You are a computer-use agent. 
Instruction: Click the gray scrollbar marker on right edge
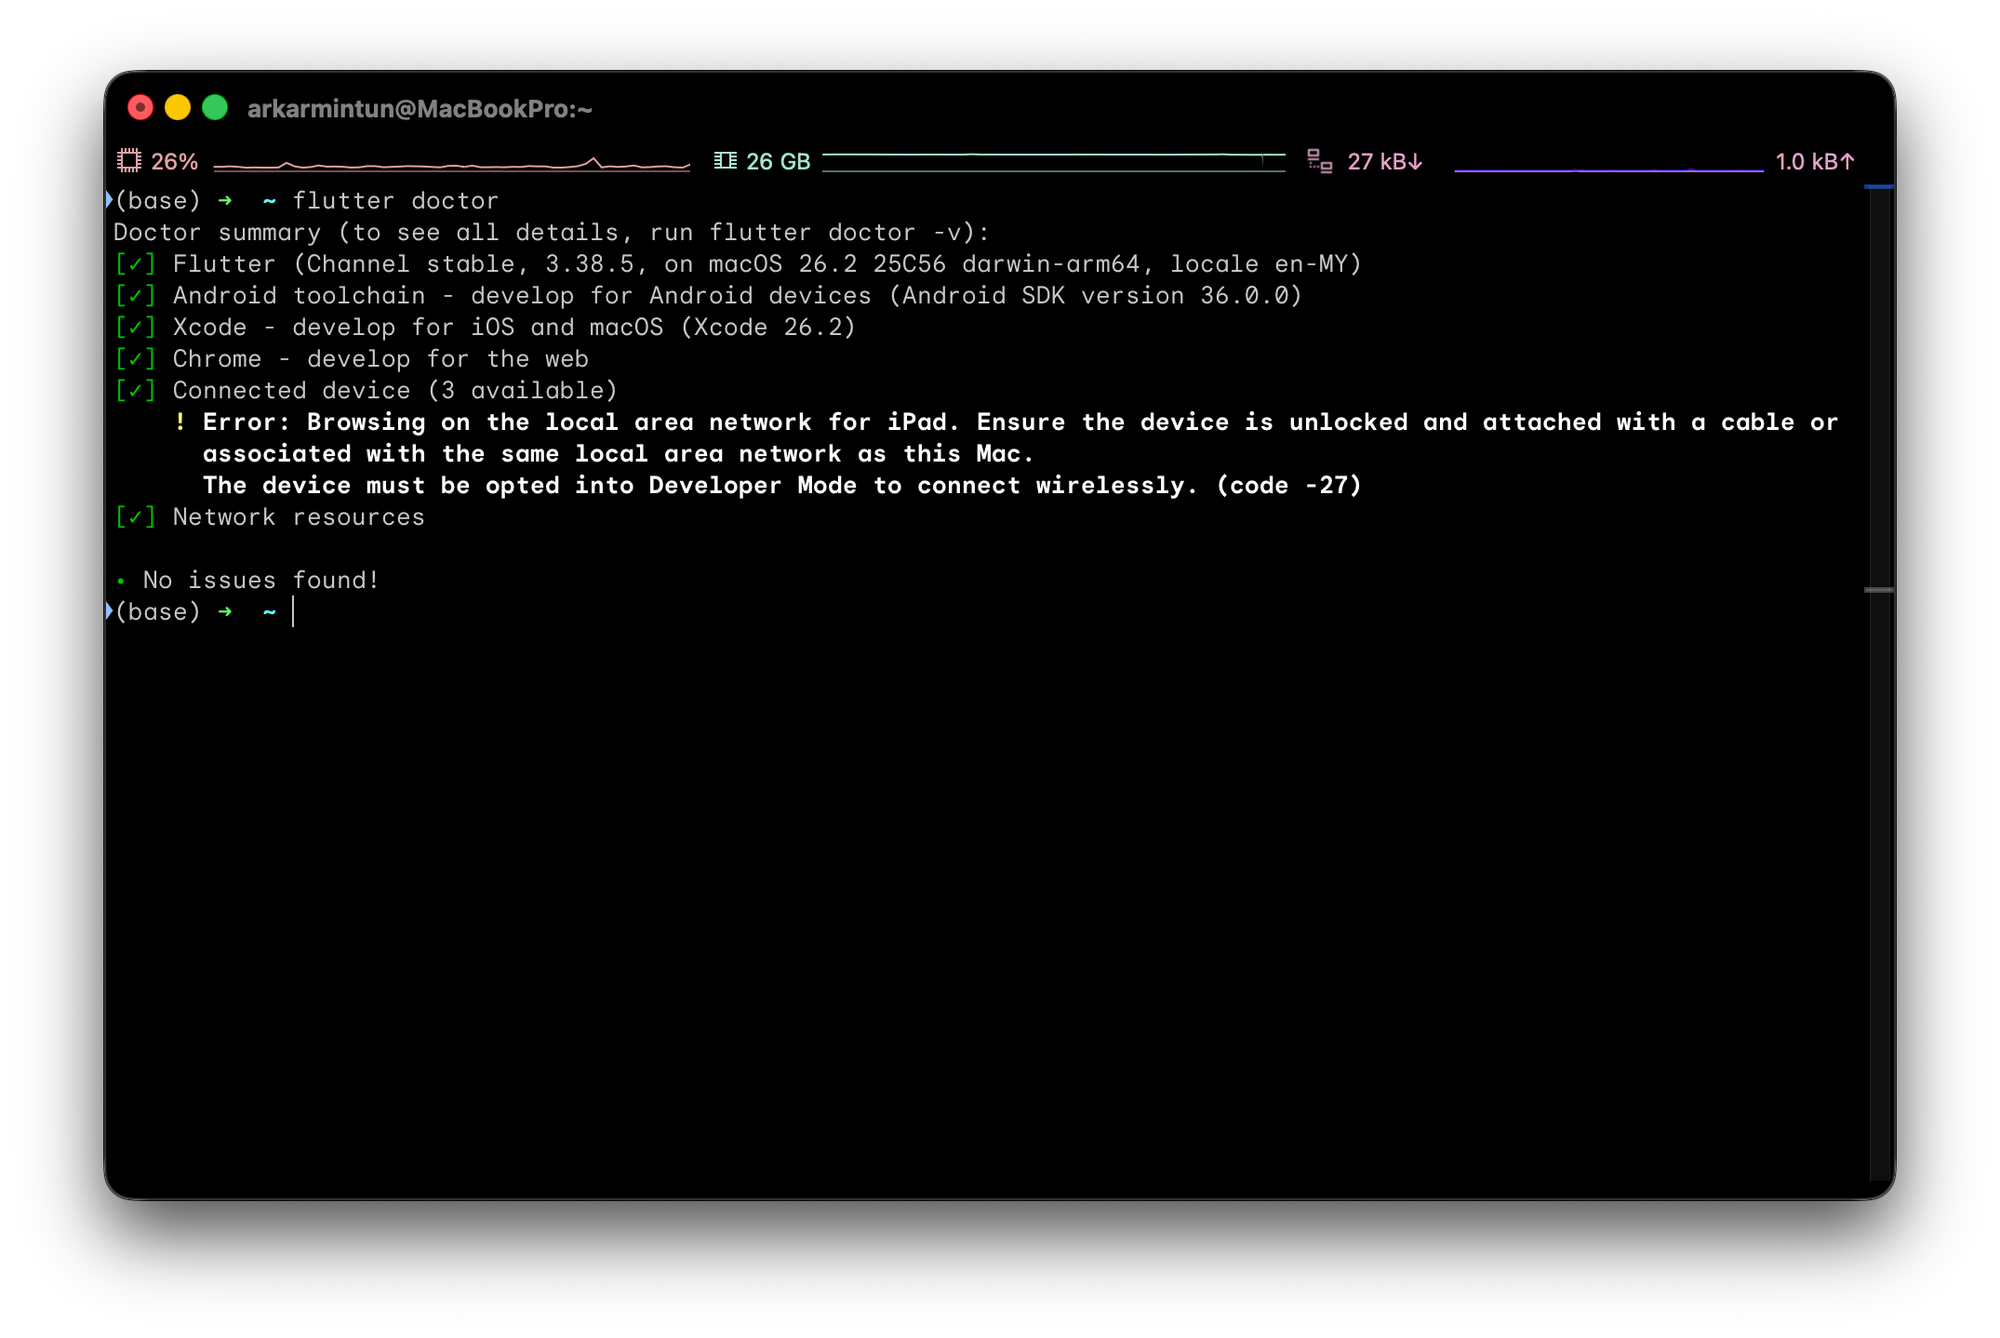pyautogui.click(x=1879, y=590)
